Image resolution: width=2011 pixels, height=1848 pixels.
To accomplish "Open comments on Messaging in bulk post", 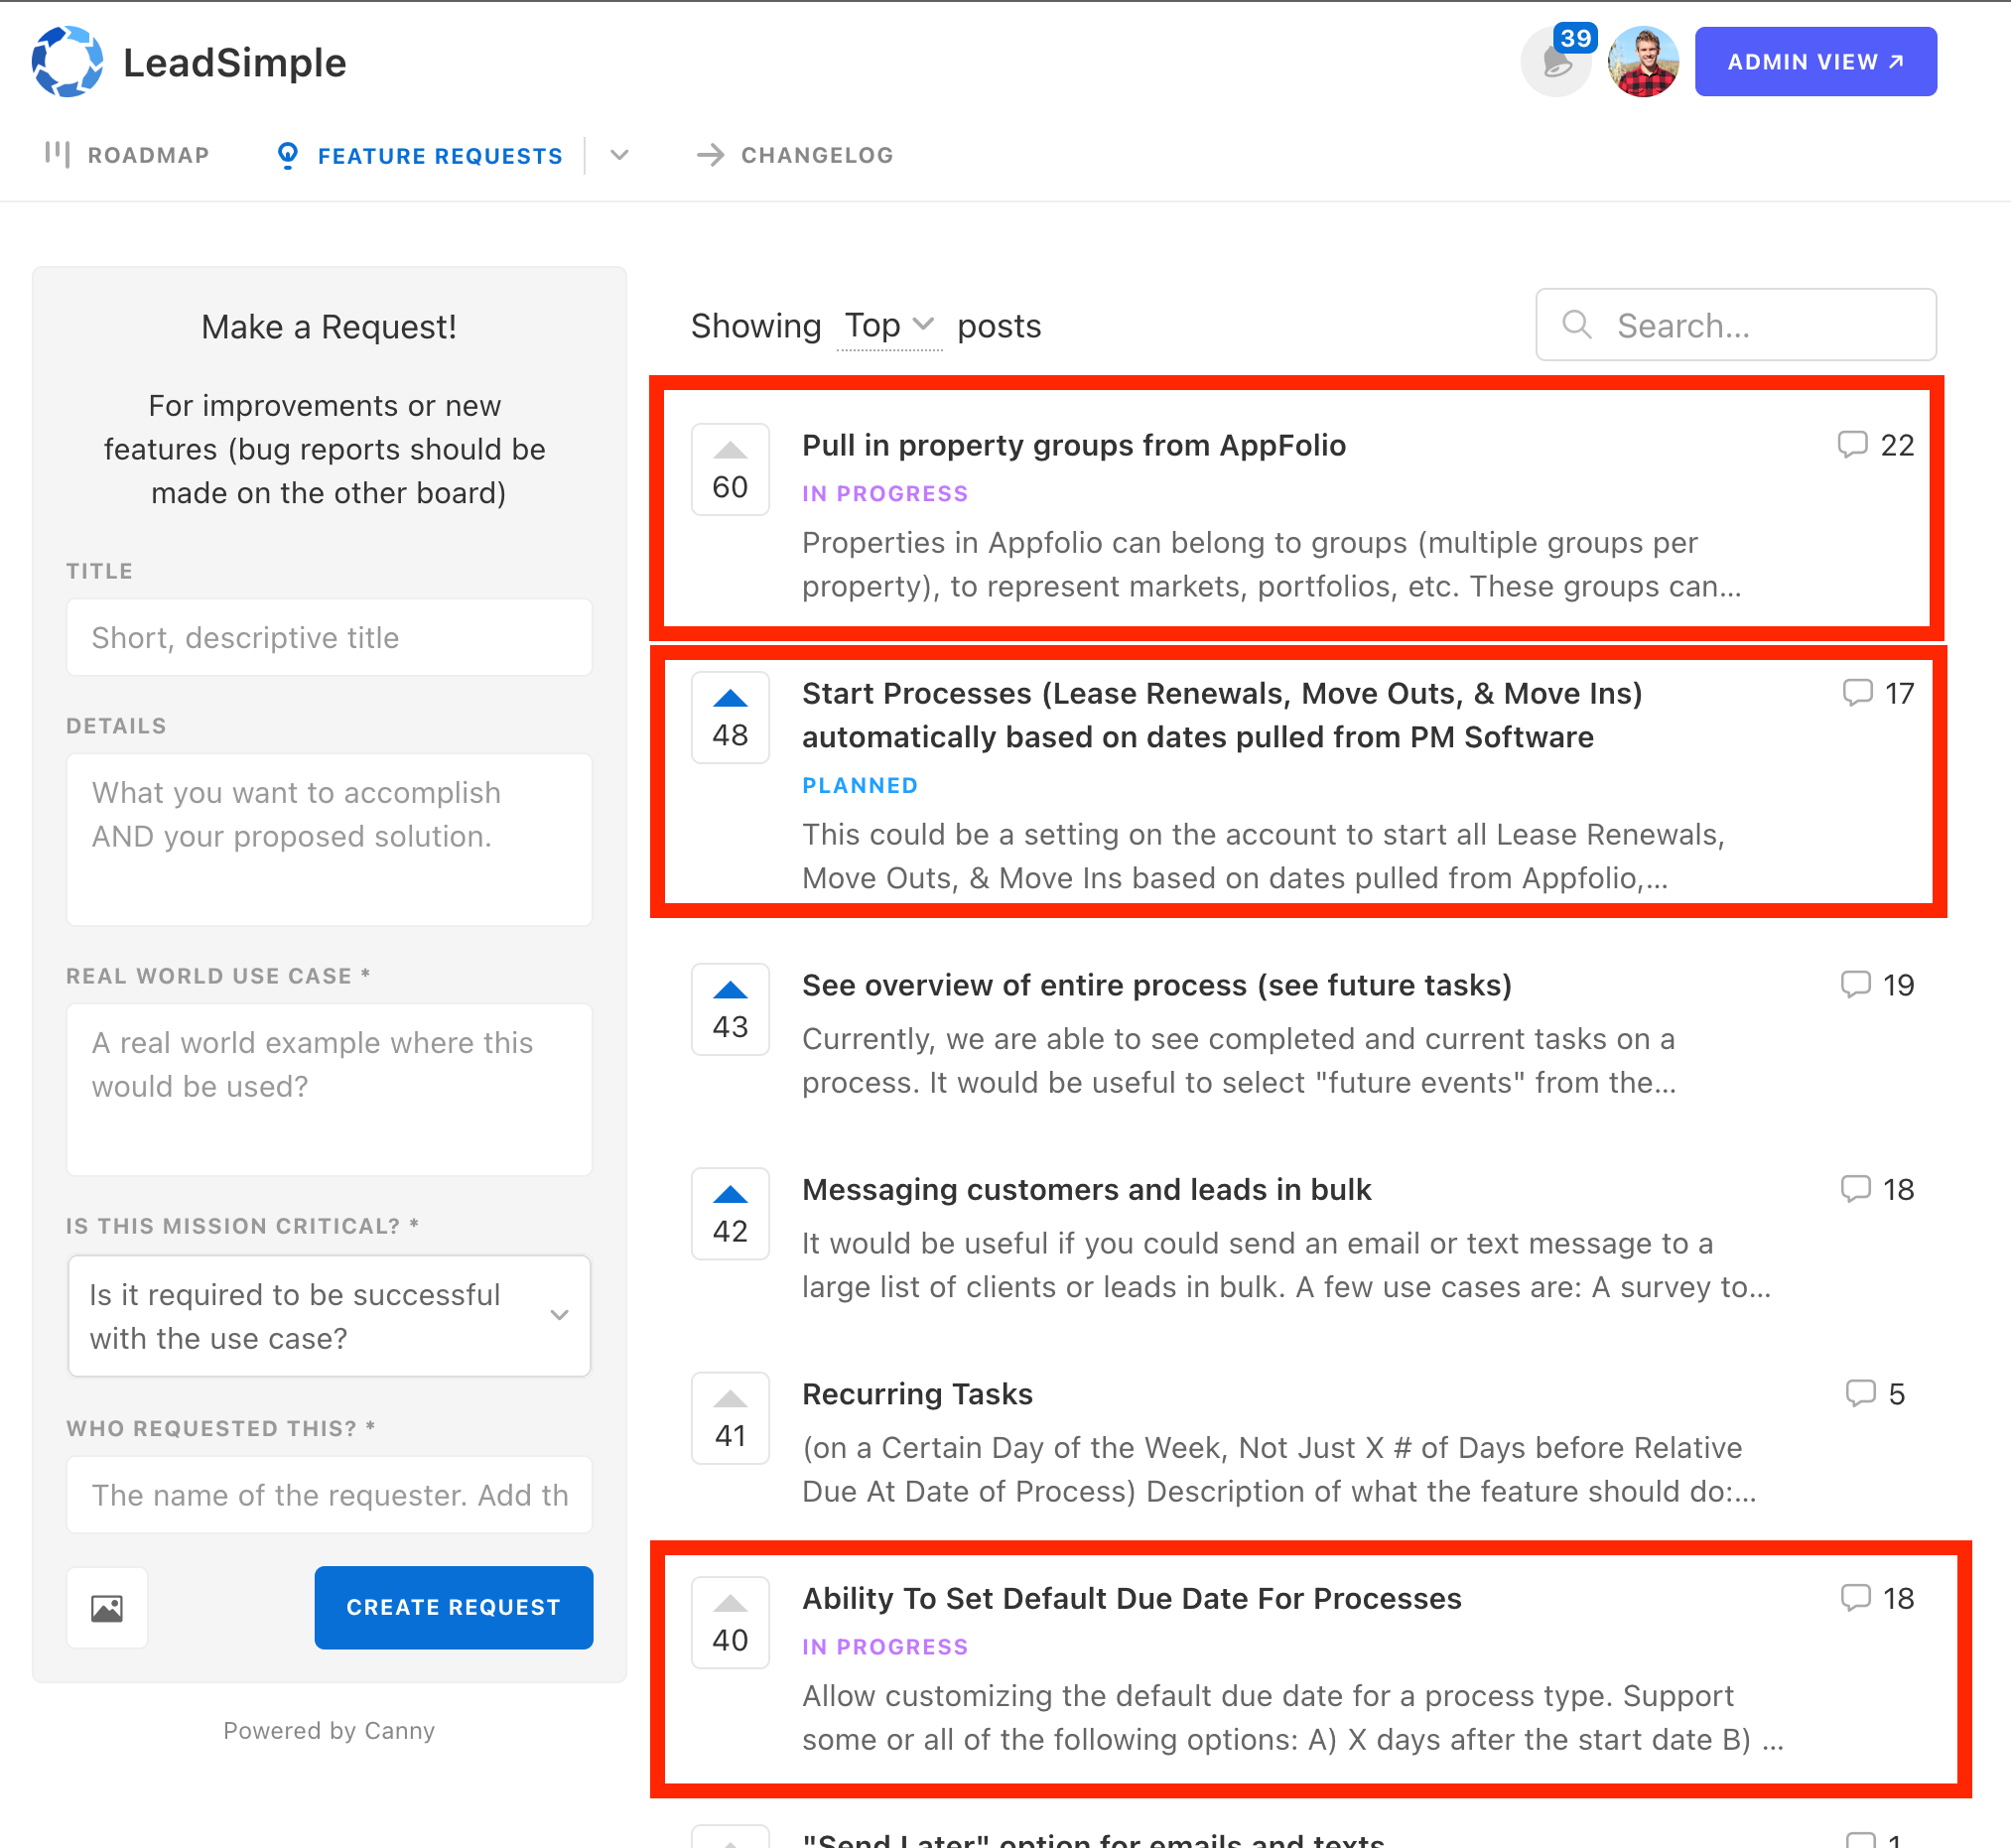I will [x=1876, y=1189].
